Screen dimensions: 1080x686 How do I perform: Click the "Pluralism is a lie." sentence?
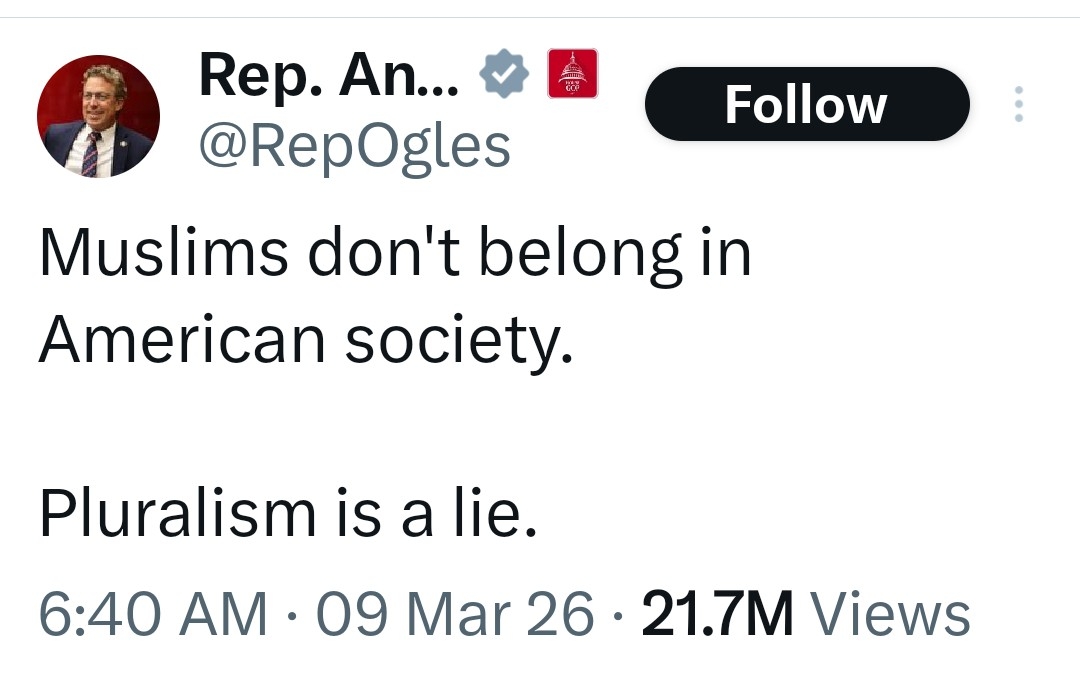288,514
